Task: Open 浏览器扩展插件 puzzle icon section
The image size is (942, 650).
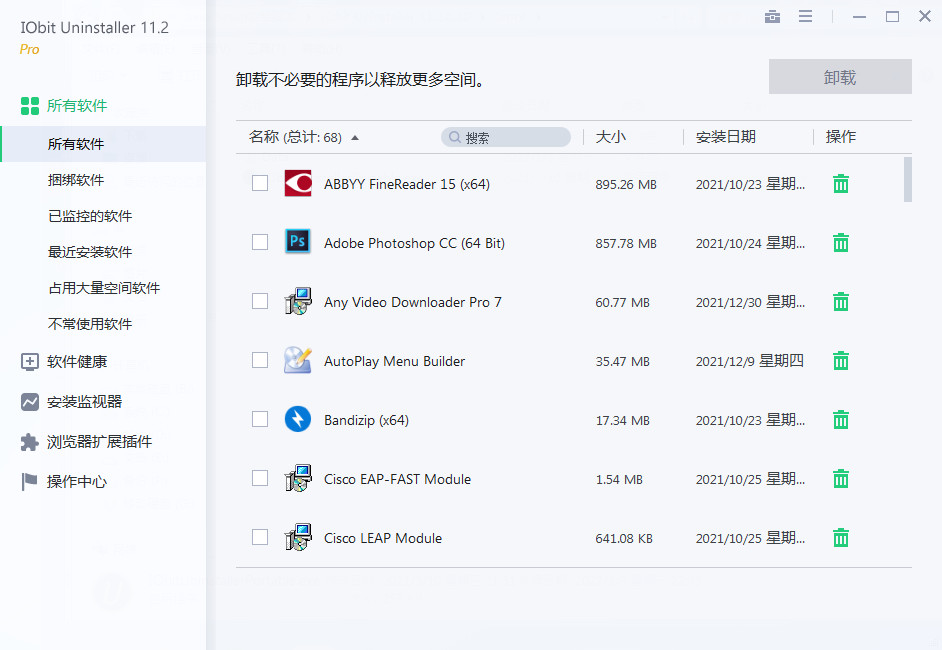Action: (x=86, y=442)
